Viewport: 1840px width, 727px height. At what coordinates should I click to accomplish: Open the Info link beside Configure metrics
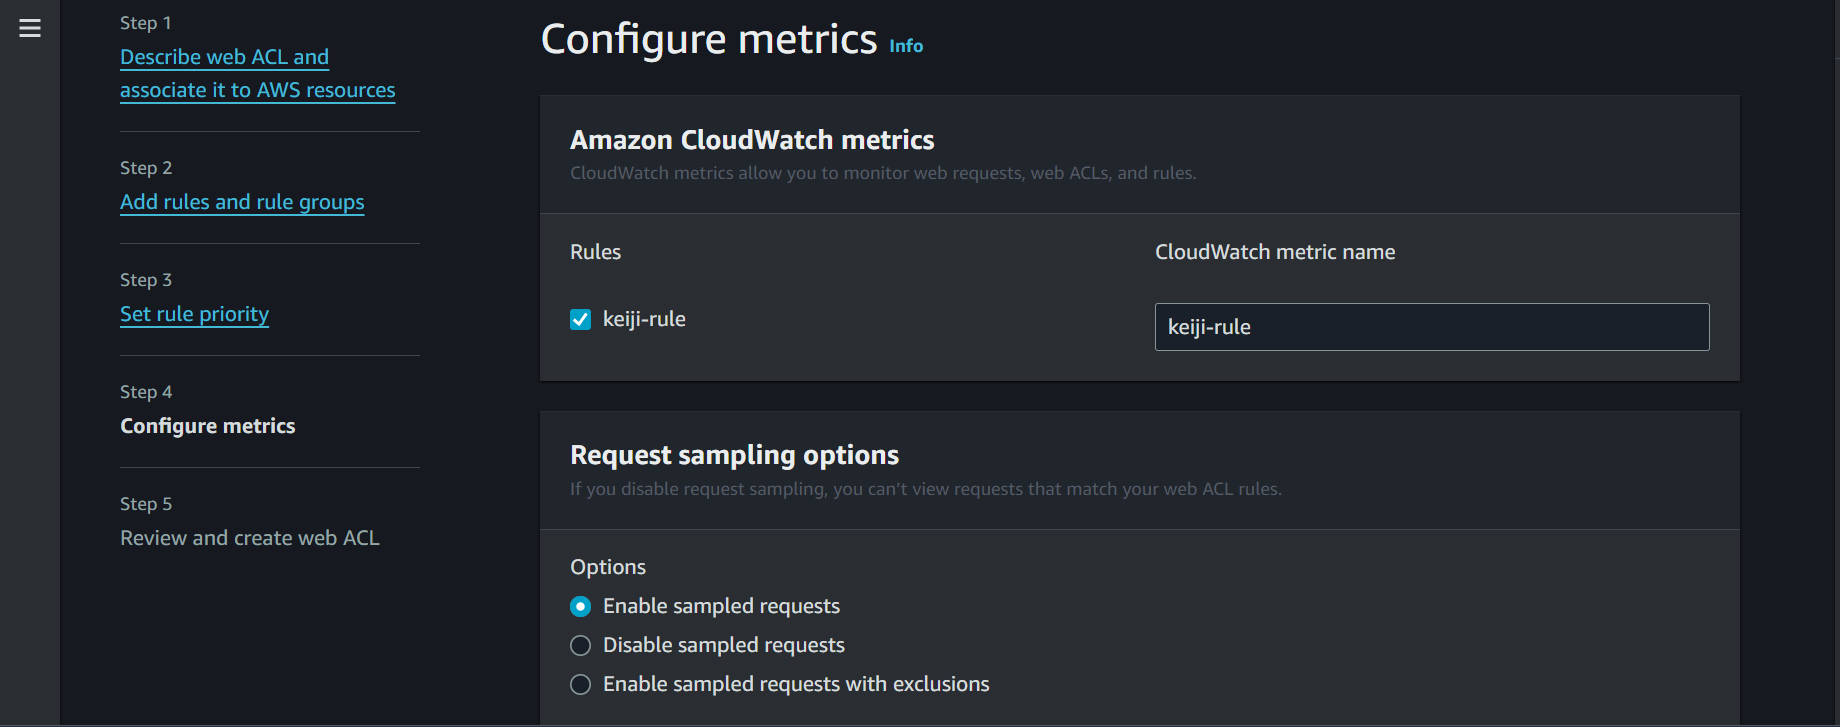906,46
